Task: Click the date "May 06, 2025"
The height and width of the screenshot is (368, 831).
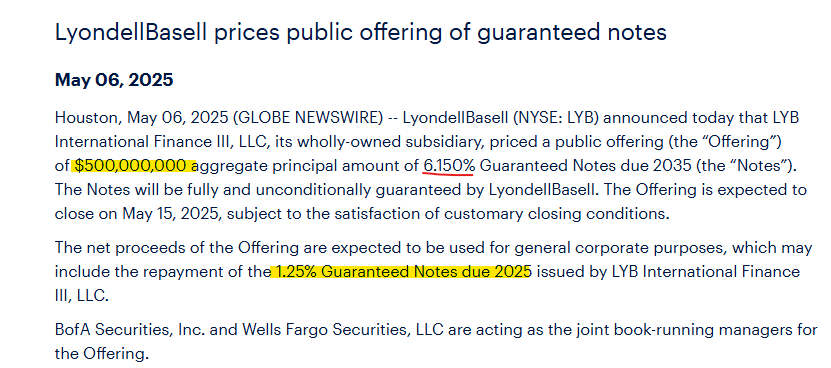Action: [x=114, y=80]
